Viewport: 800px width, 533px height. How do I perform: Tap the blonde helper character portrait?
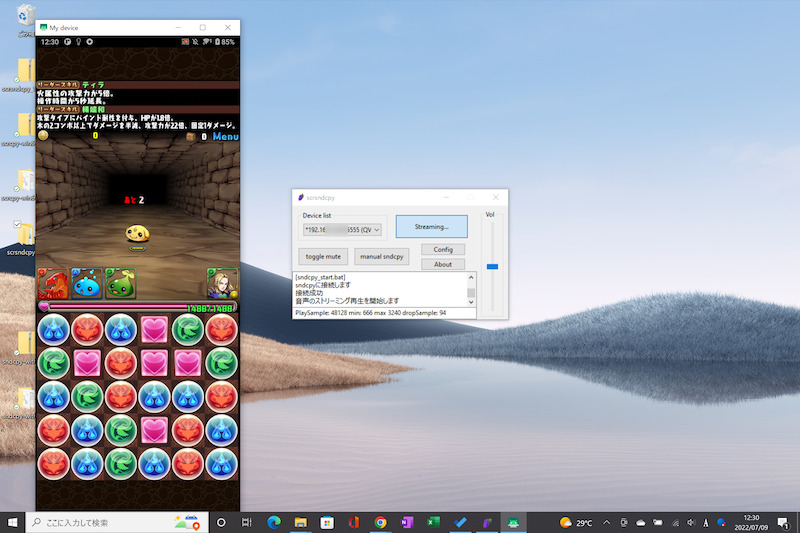223,283
